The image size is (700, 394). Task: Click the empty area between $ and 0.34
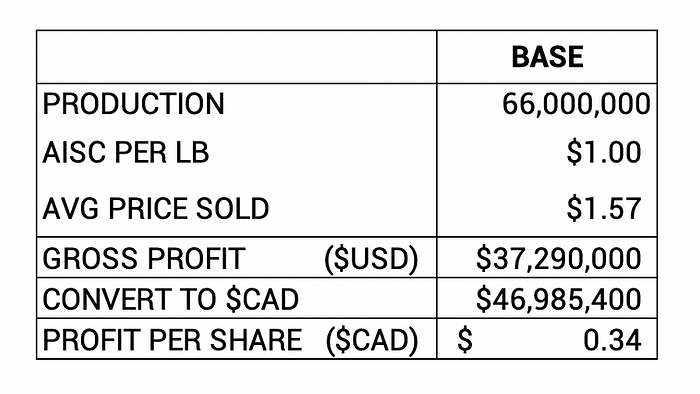click(528, 340)
